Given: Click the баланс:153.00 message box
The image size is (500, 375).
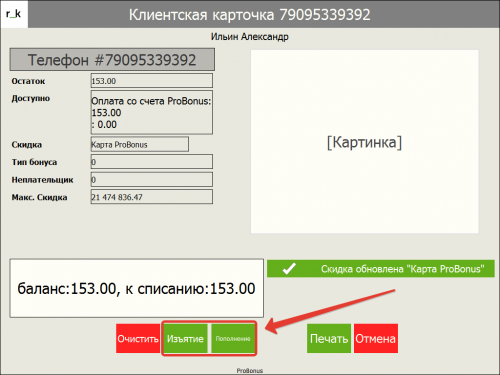Looking at the screenshot, I should 137,288.
